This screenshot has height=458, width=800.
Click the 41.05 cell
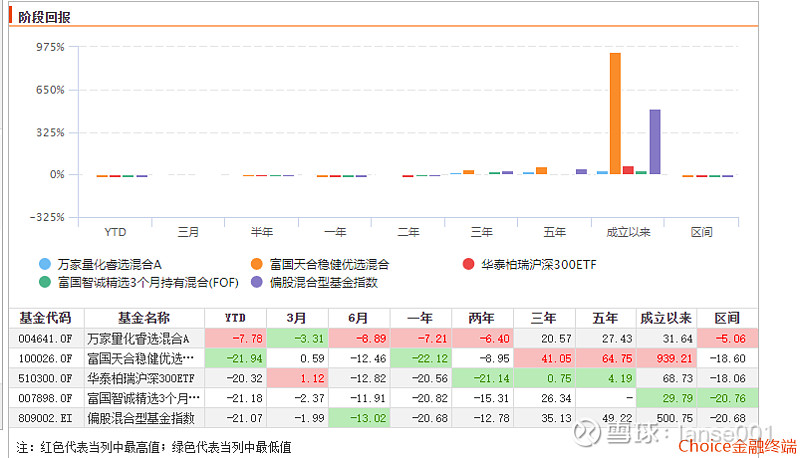click(x=544, y=359)
